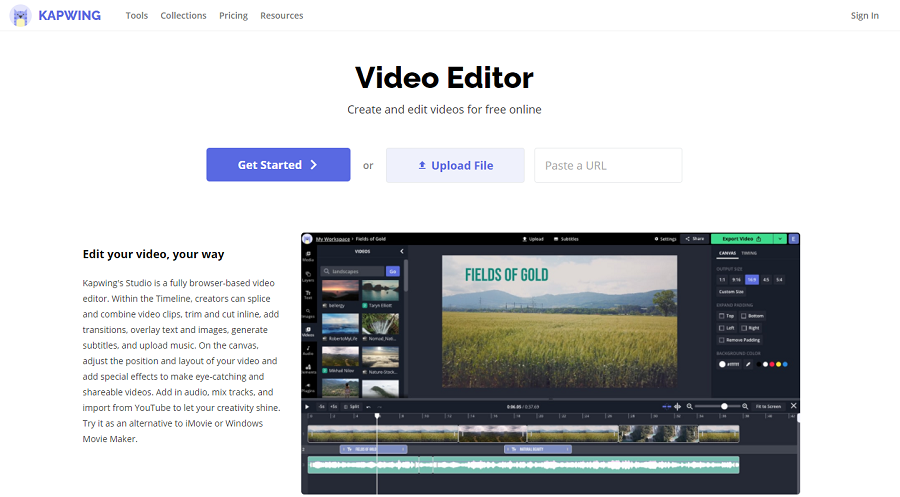The height and width of the screenshot is (497, 900).
Task: Open the Pricing page
Action: pyautogui.click(x=233, y=15)
